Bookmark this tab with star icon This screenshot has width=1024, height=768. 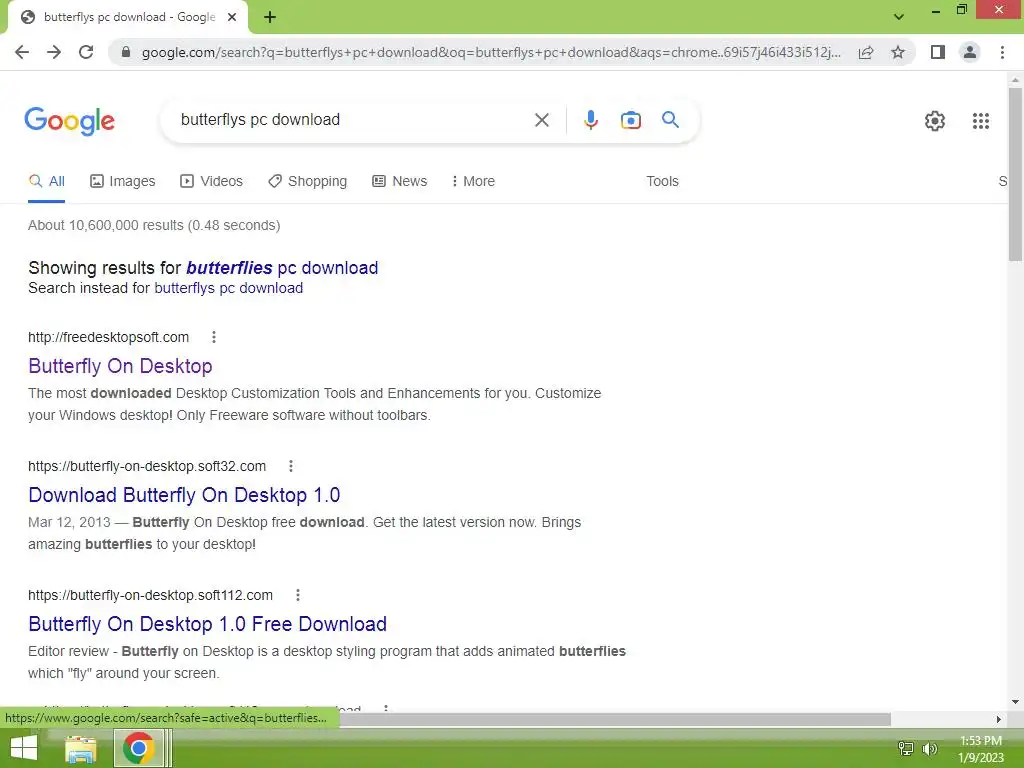[x=898, y=52]
